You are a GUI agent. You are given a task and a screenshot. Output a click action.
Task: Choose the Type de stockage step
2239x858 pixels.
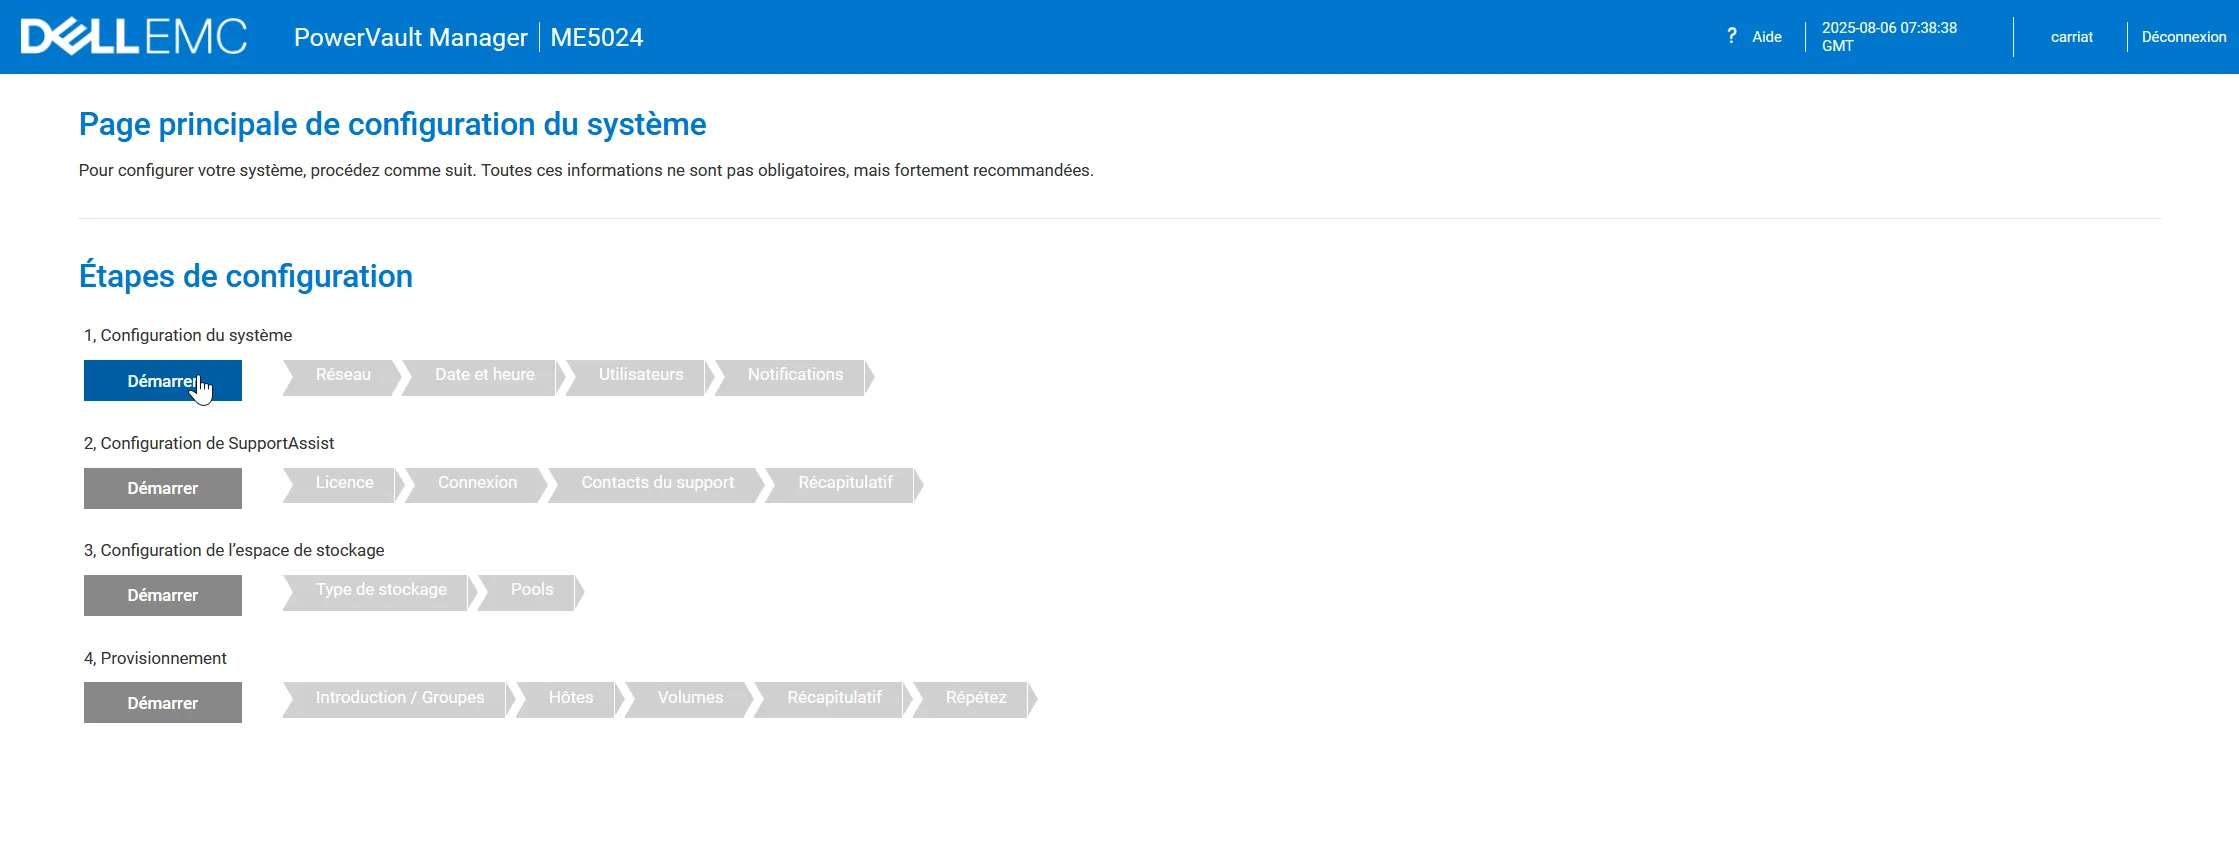381,590
